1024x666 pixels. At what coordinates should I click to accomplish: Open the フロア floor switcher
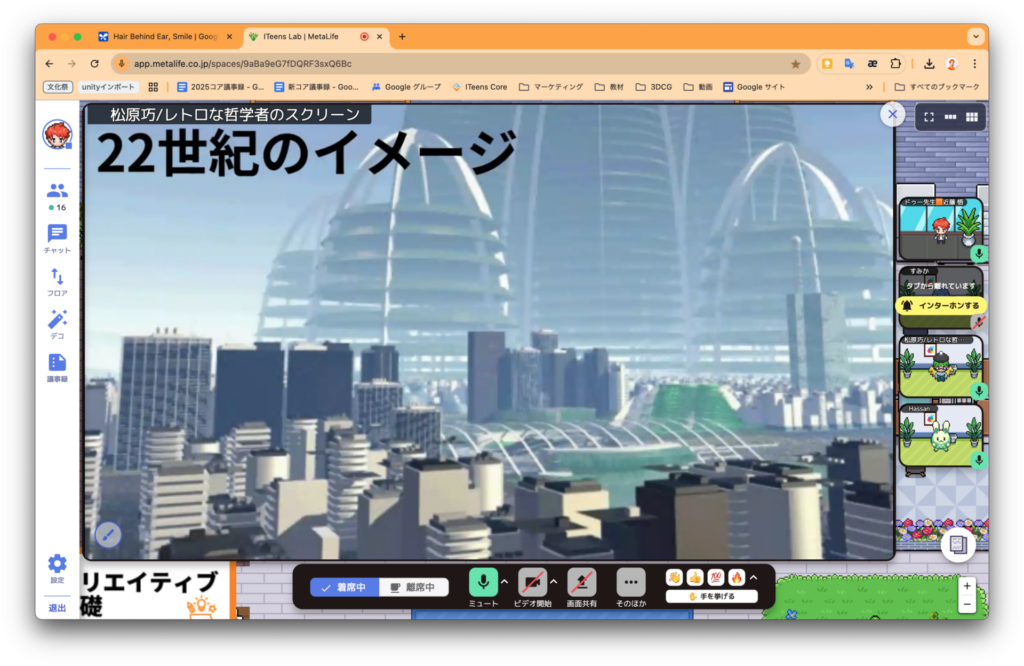click(x=57, y=282)
